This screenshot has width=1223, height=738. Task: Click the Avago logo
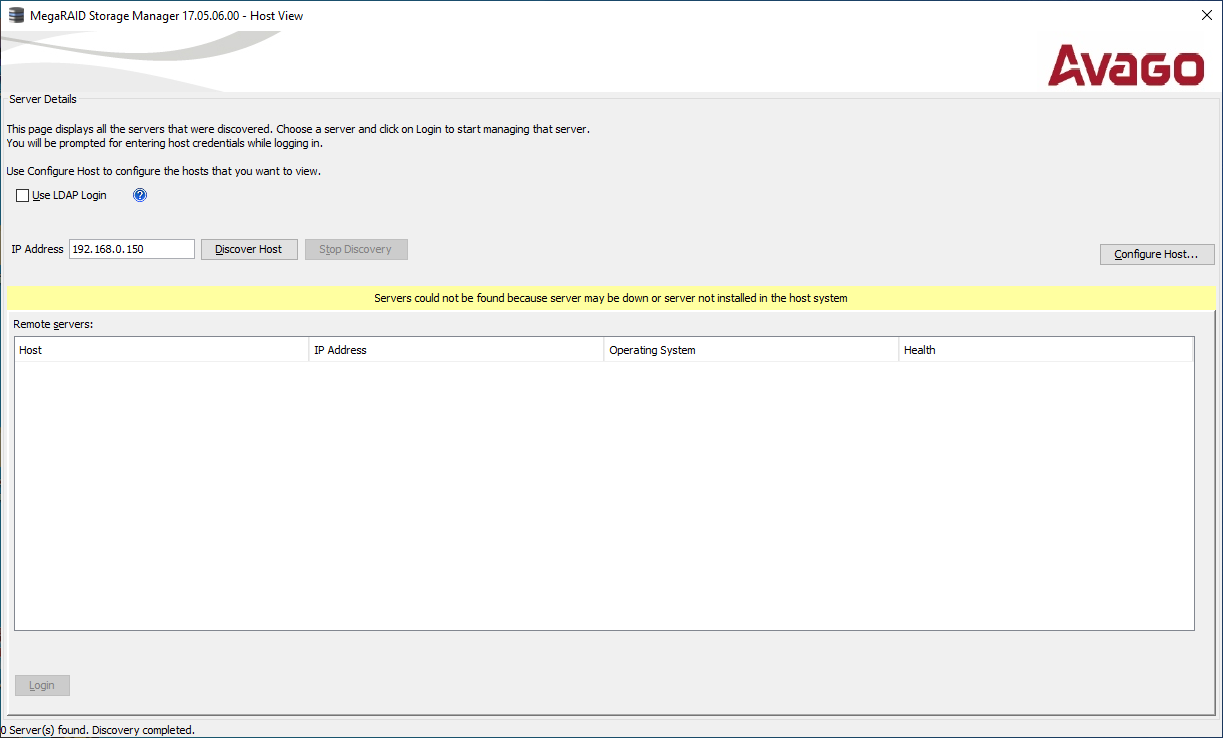point(1126,66)
